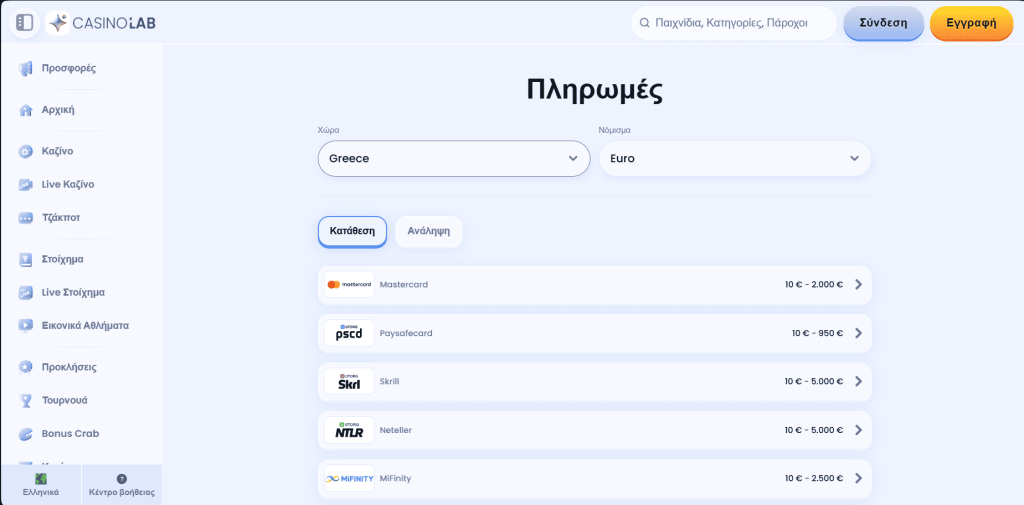Open Τζάκποτ in the sidebar
This screenshot has width=1024, height=505.
tap(61, 218)
